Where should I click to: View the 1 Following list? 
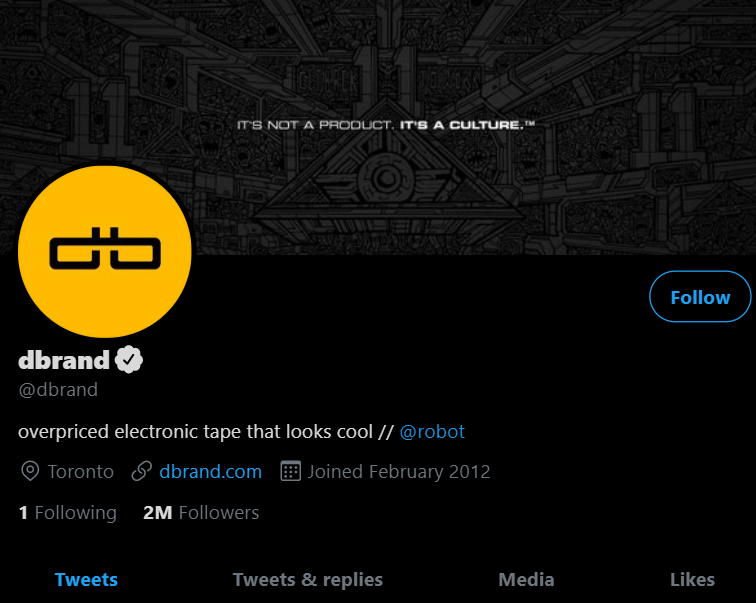[x=68, y=512]
